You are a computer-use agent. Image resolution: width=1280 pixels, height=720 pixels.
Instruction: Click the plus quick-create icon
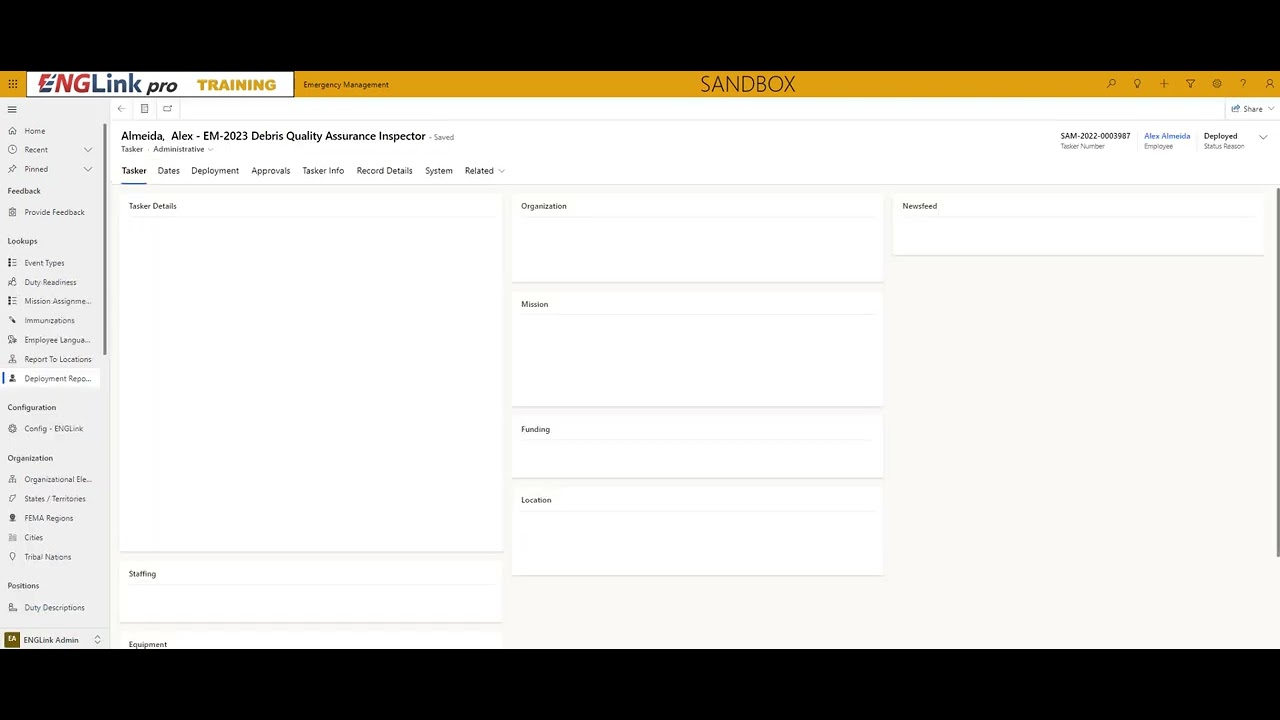[x=1164, y=84]
